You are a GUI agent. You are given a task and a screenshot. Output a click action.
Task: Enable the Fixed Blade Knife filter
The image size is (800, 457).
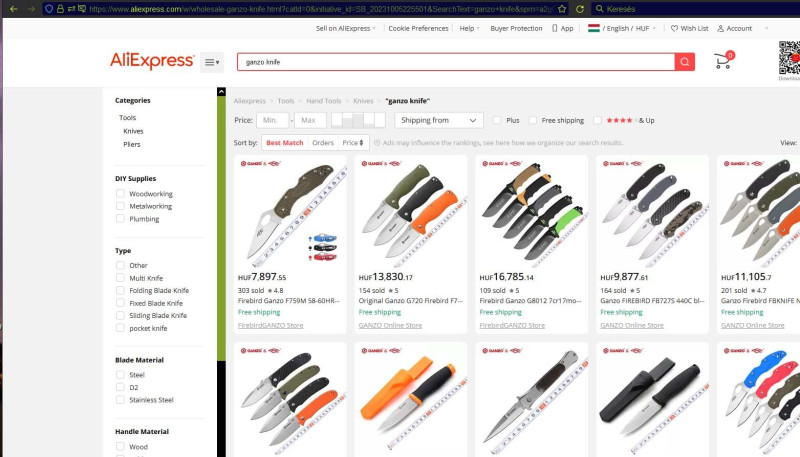120,303
